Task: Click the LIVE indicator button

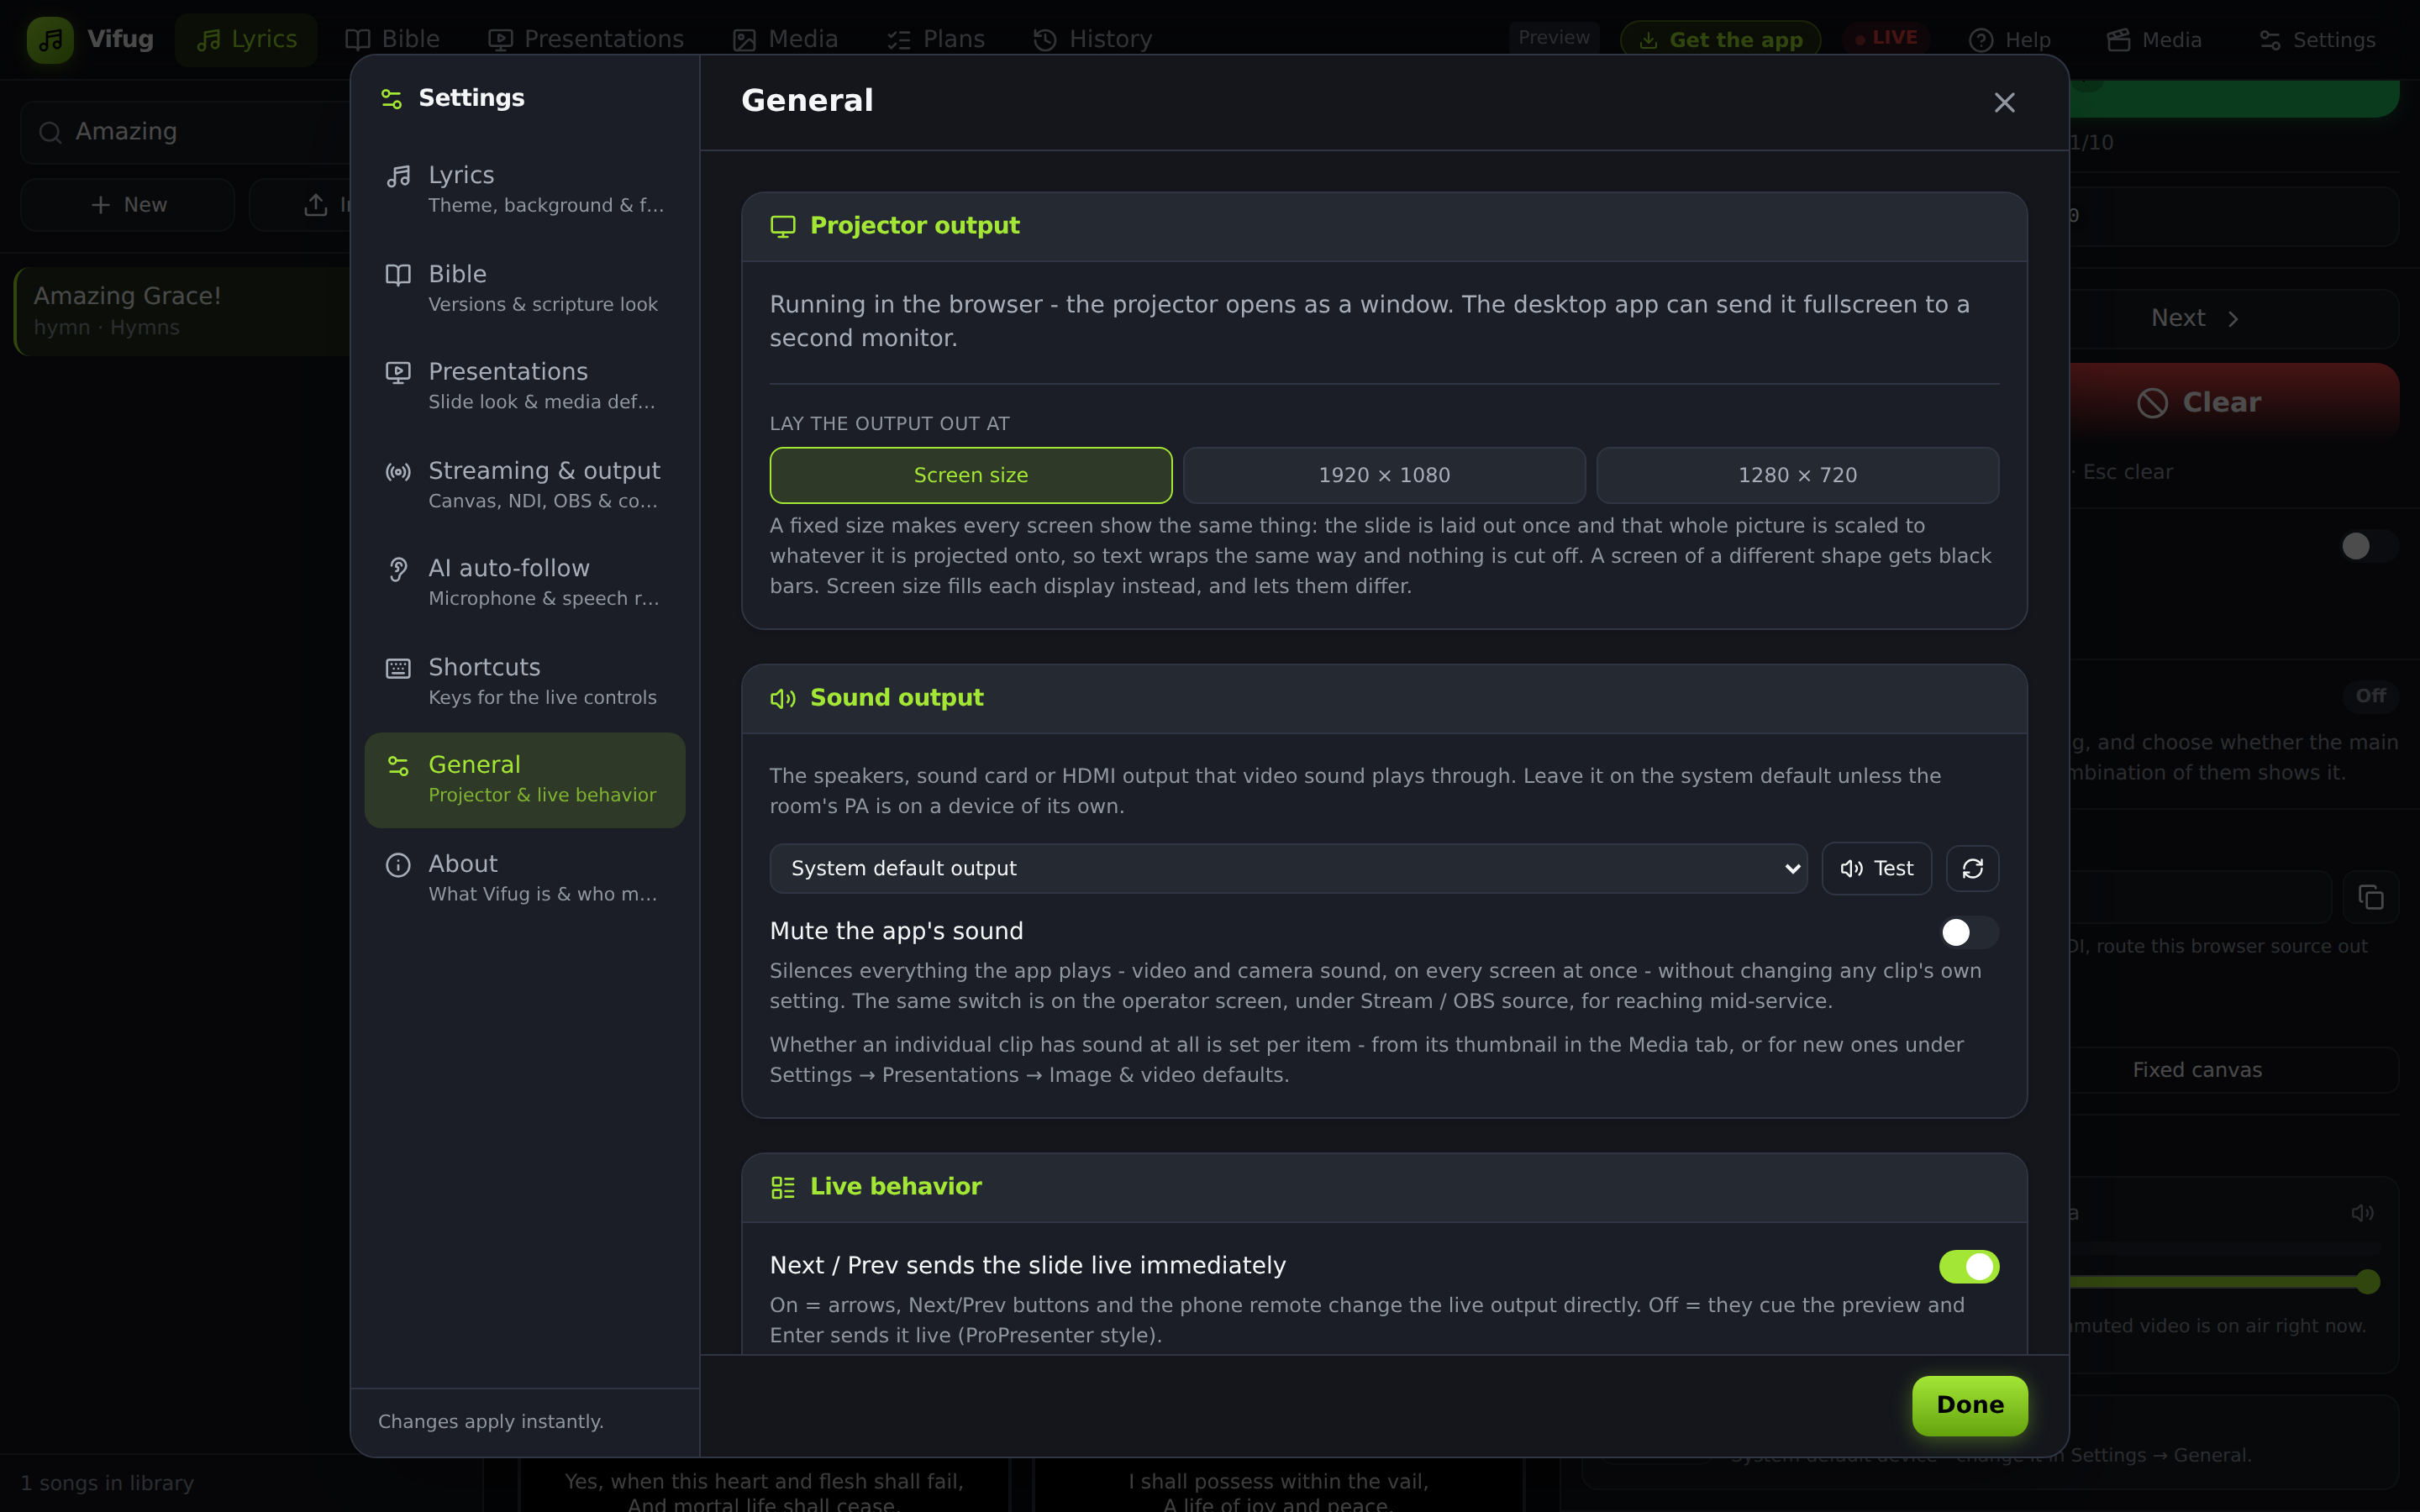Action: click(1886, 38)
